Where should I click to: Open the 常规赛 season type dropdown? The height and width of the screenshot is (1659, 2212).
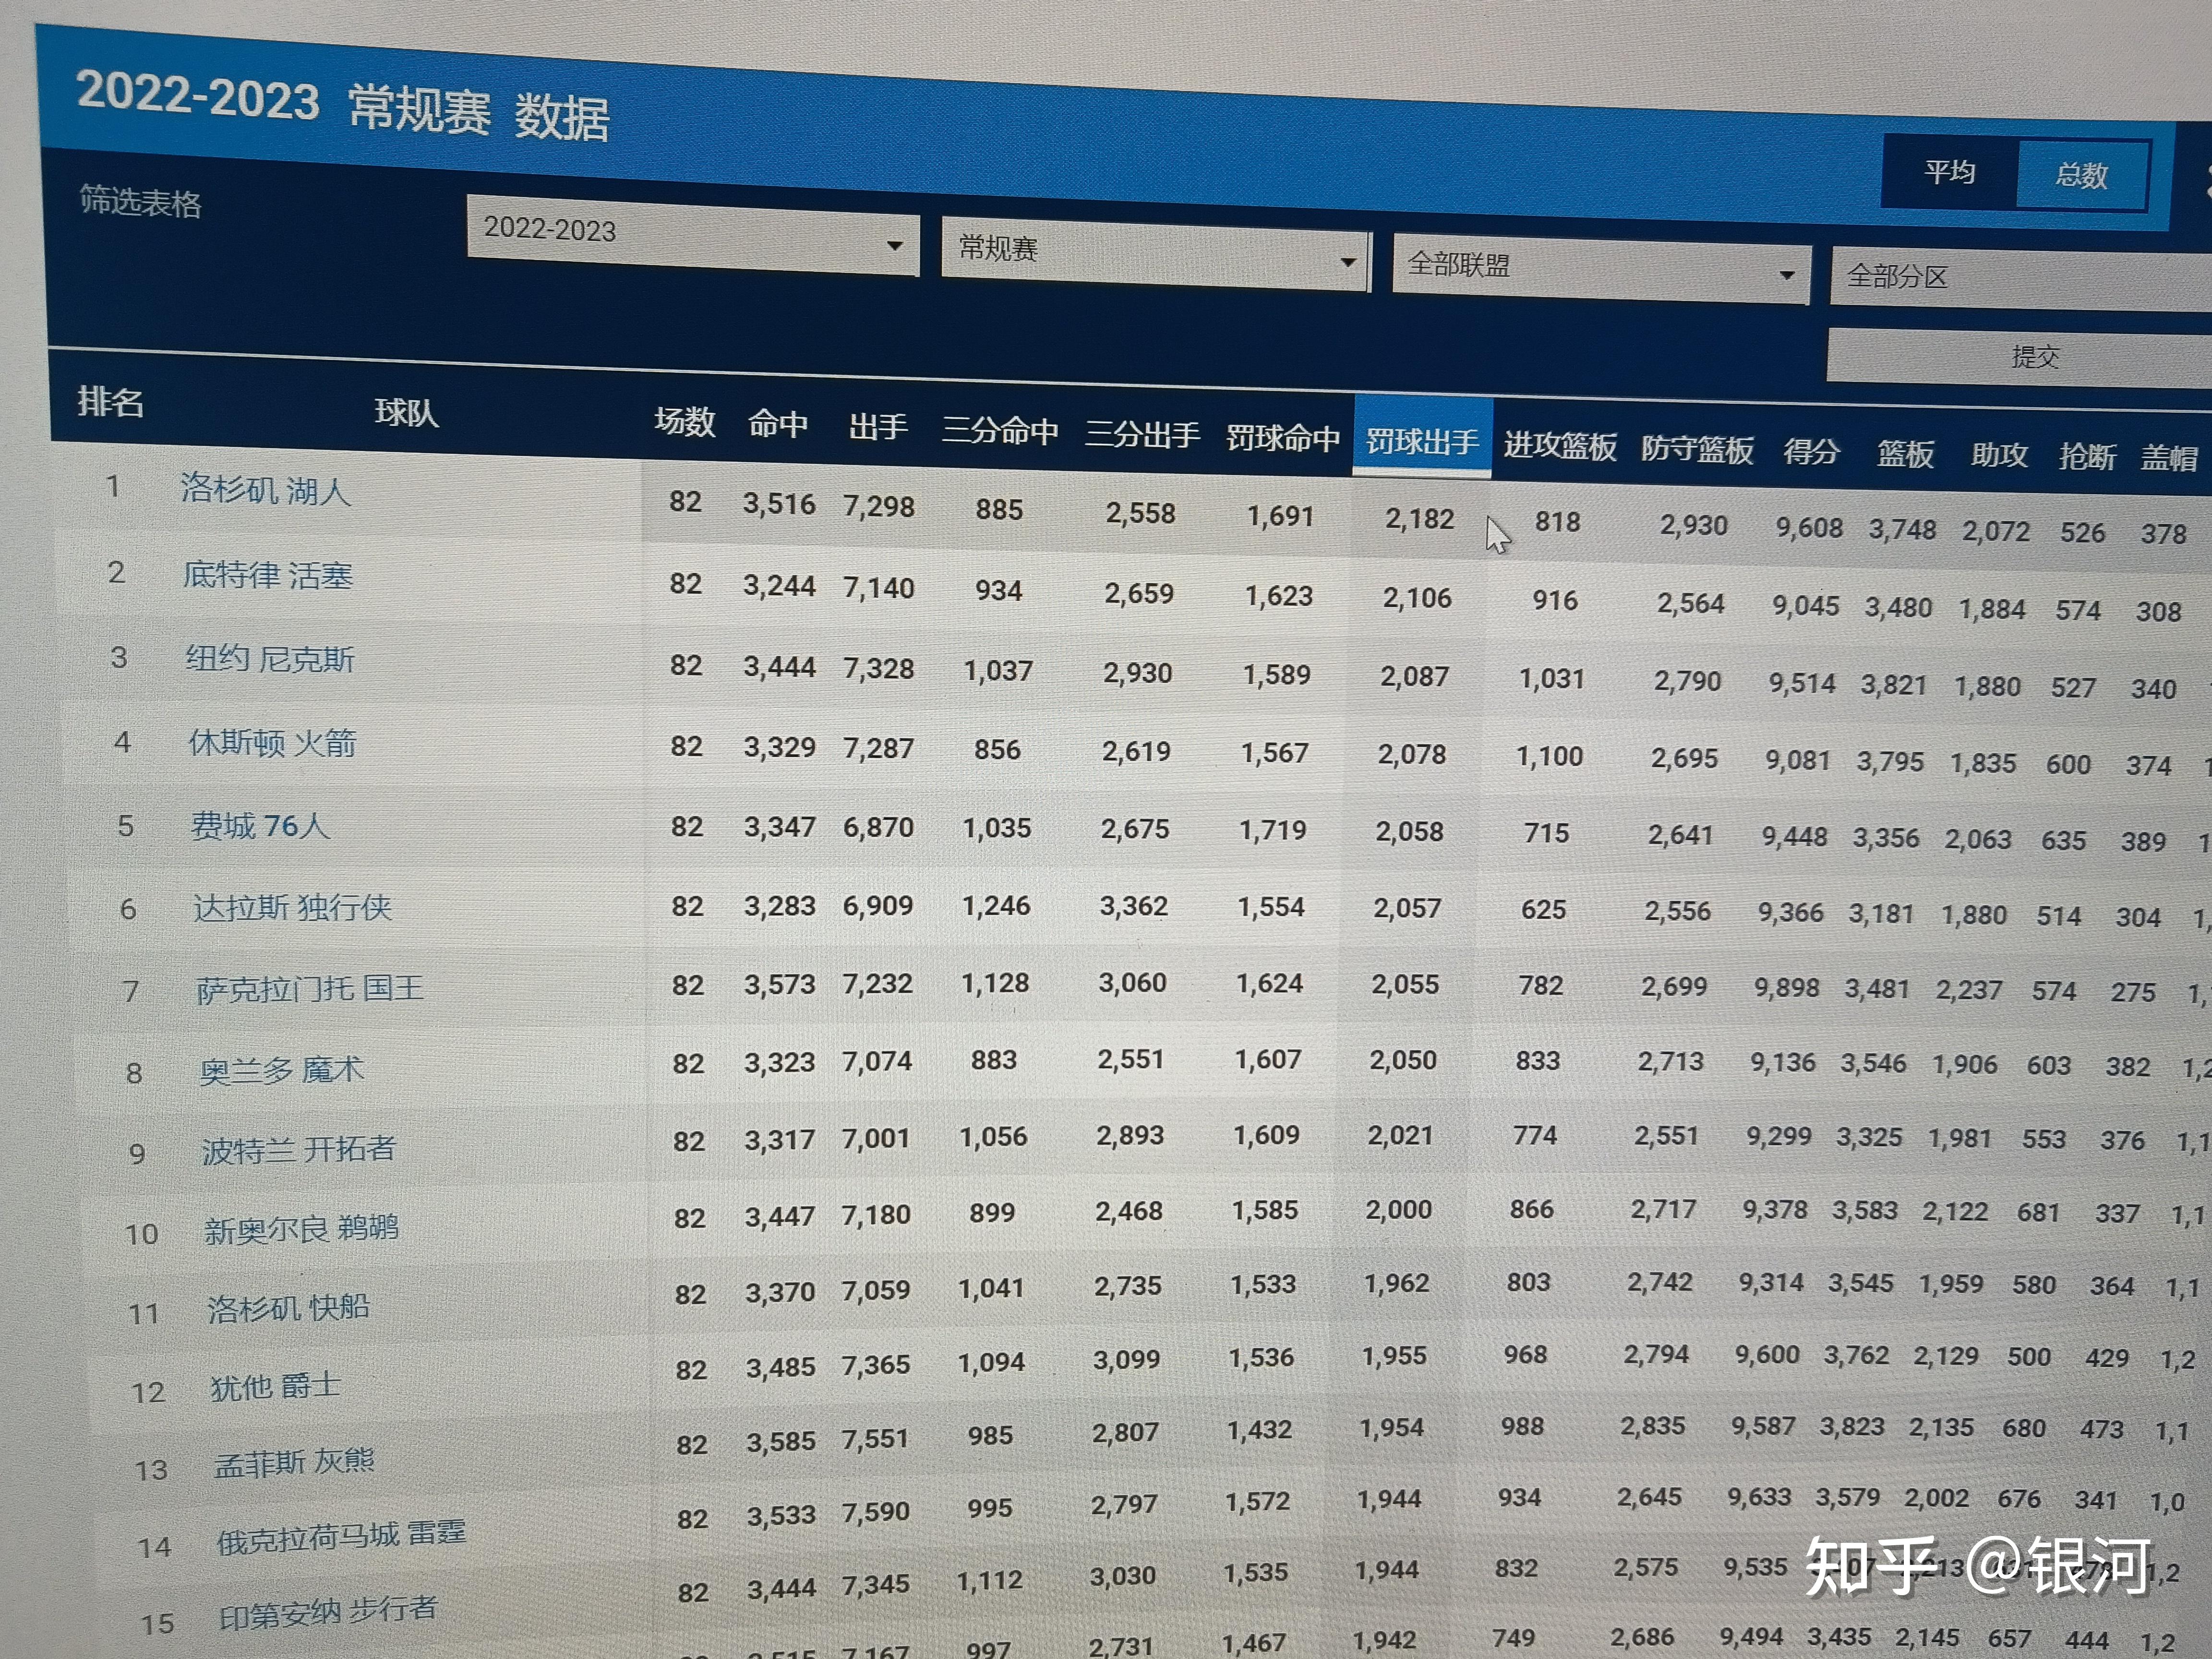coord(1155,255)
